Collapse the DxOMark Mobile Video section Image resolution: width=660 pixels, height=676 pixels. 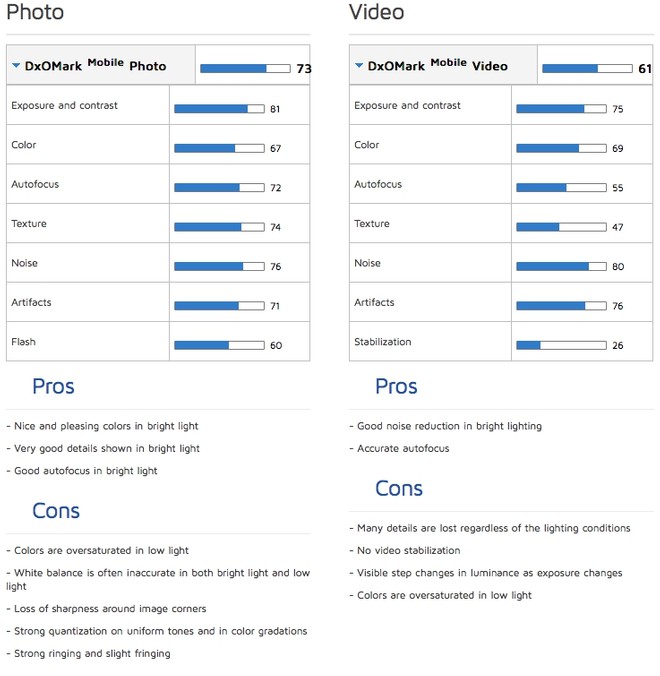[x=359, y=66]
